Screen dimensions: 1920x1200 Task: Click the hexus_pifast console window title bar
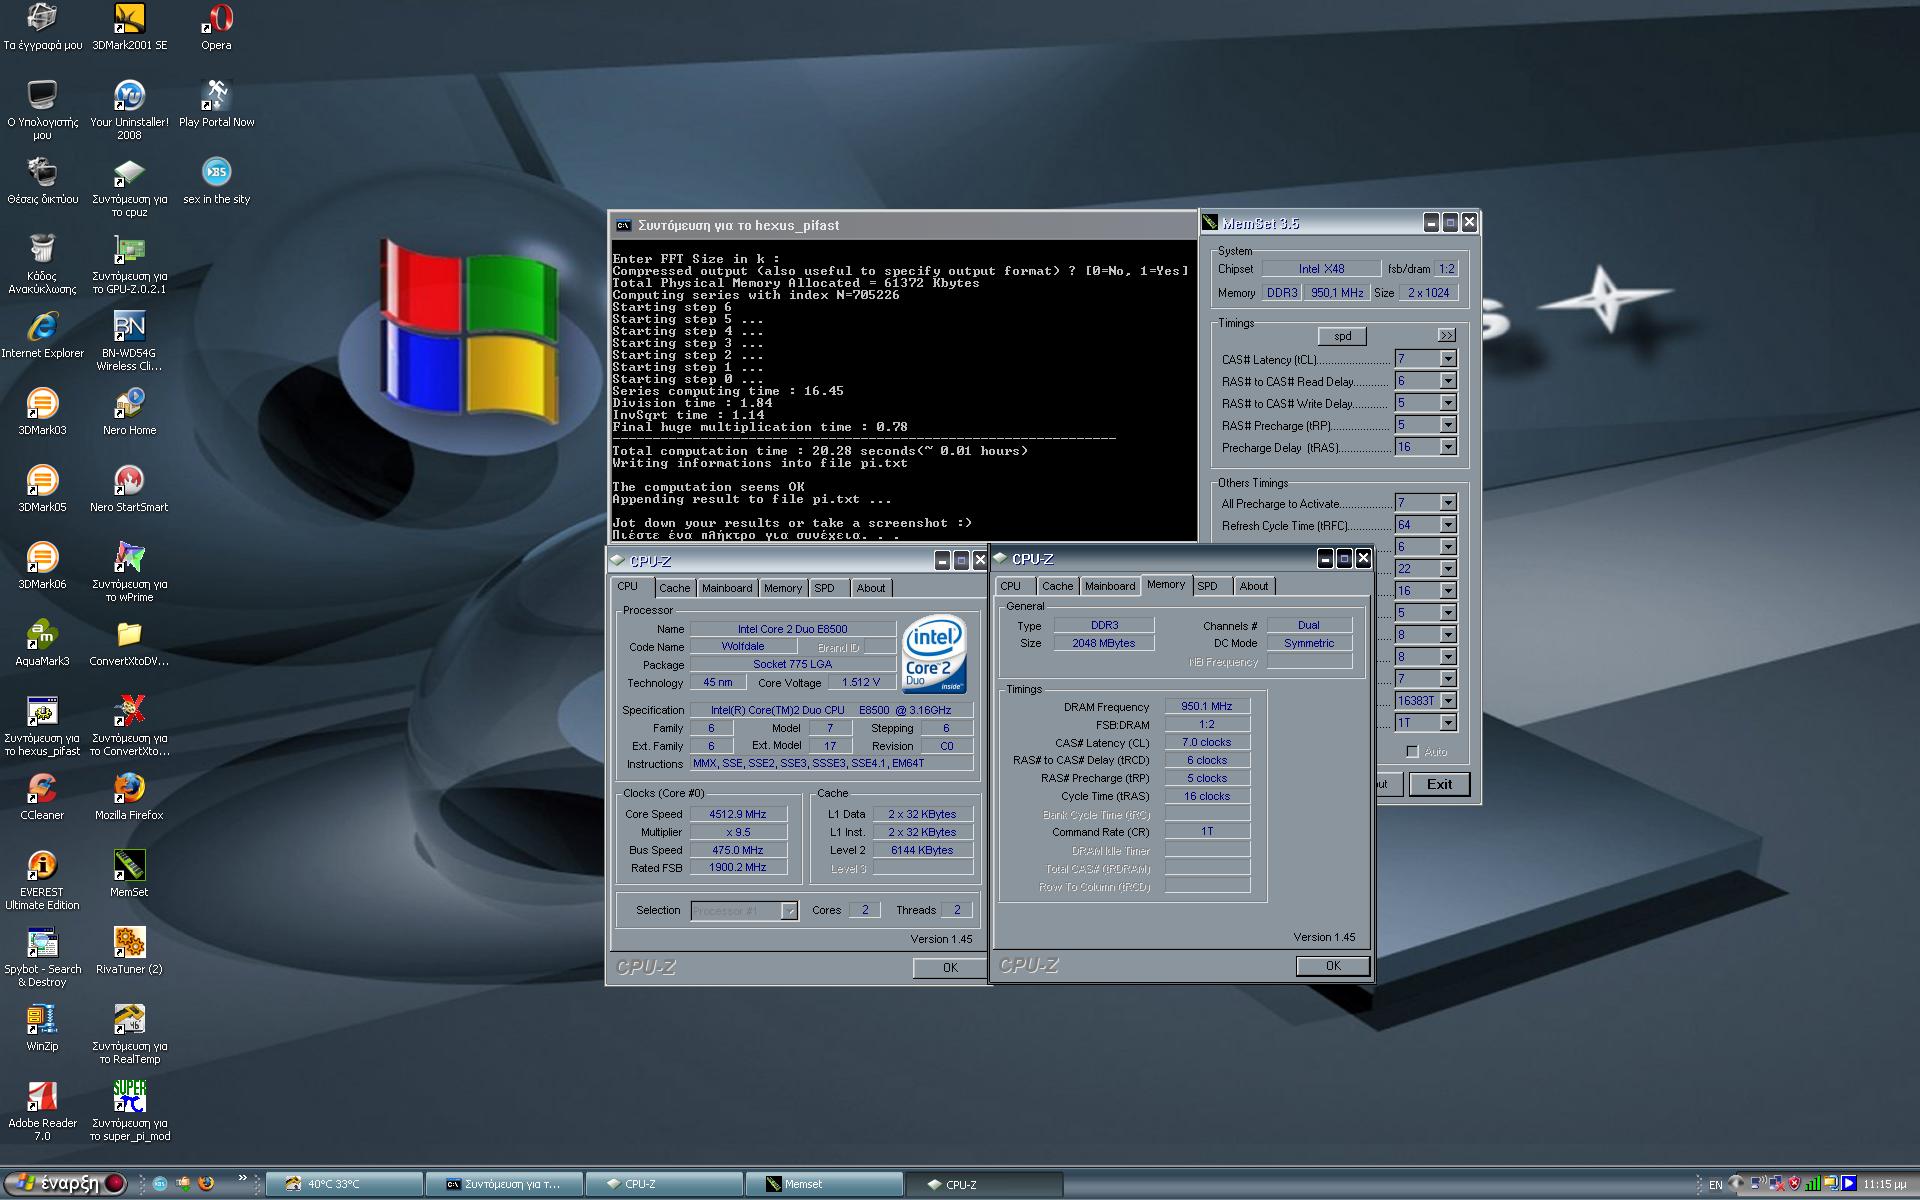[903, 225]
